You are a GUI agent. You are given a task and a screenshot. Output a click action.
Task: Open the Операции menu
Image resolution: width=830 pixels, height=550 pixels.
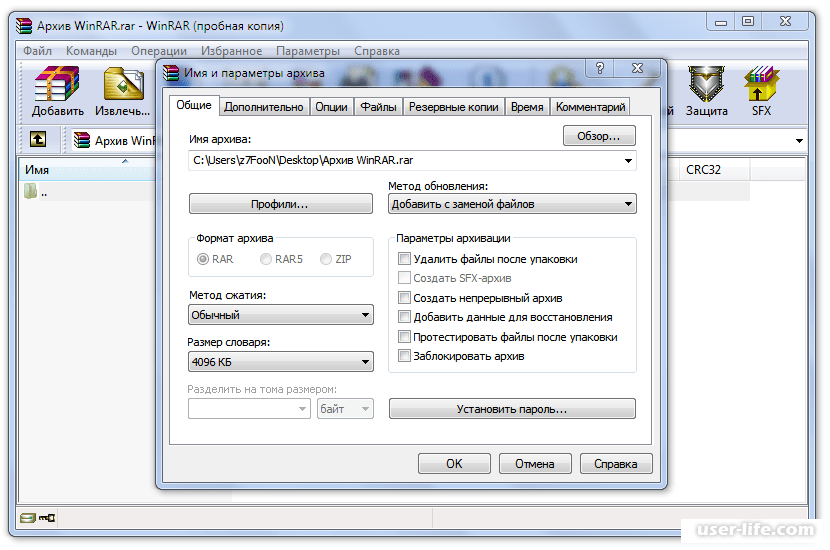159,51
